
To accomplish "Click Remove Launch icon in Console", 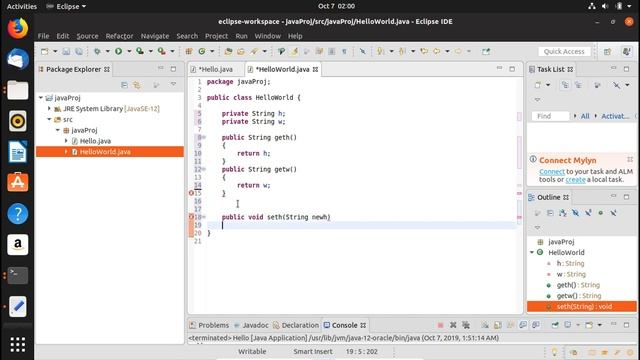I will (x=453, y=325).
